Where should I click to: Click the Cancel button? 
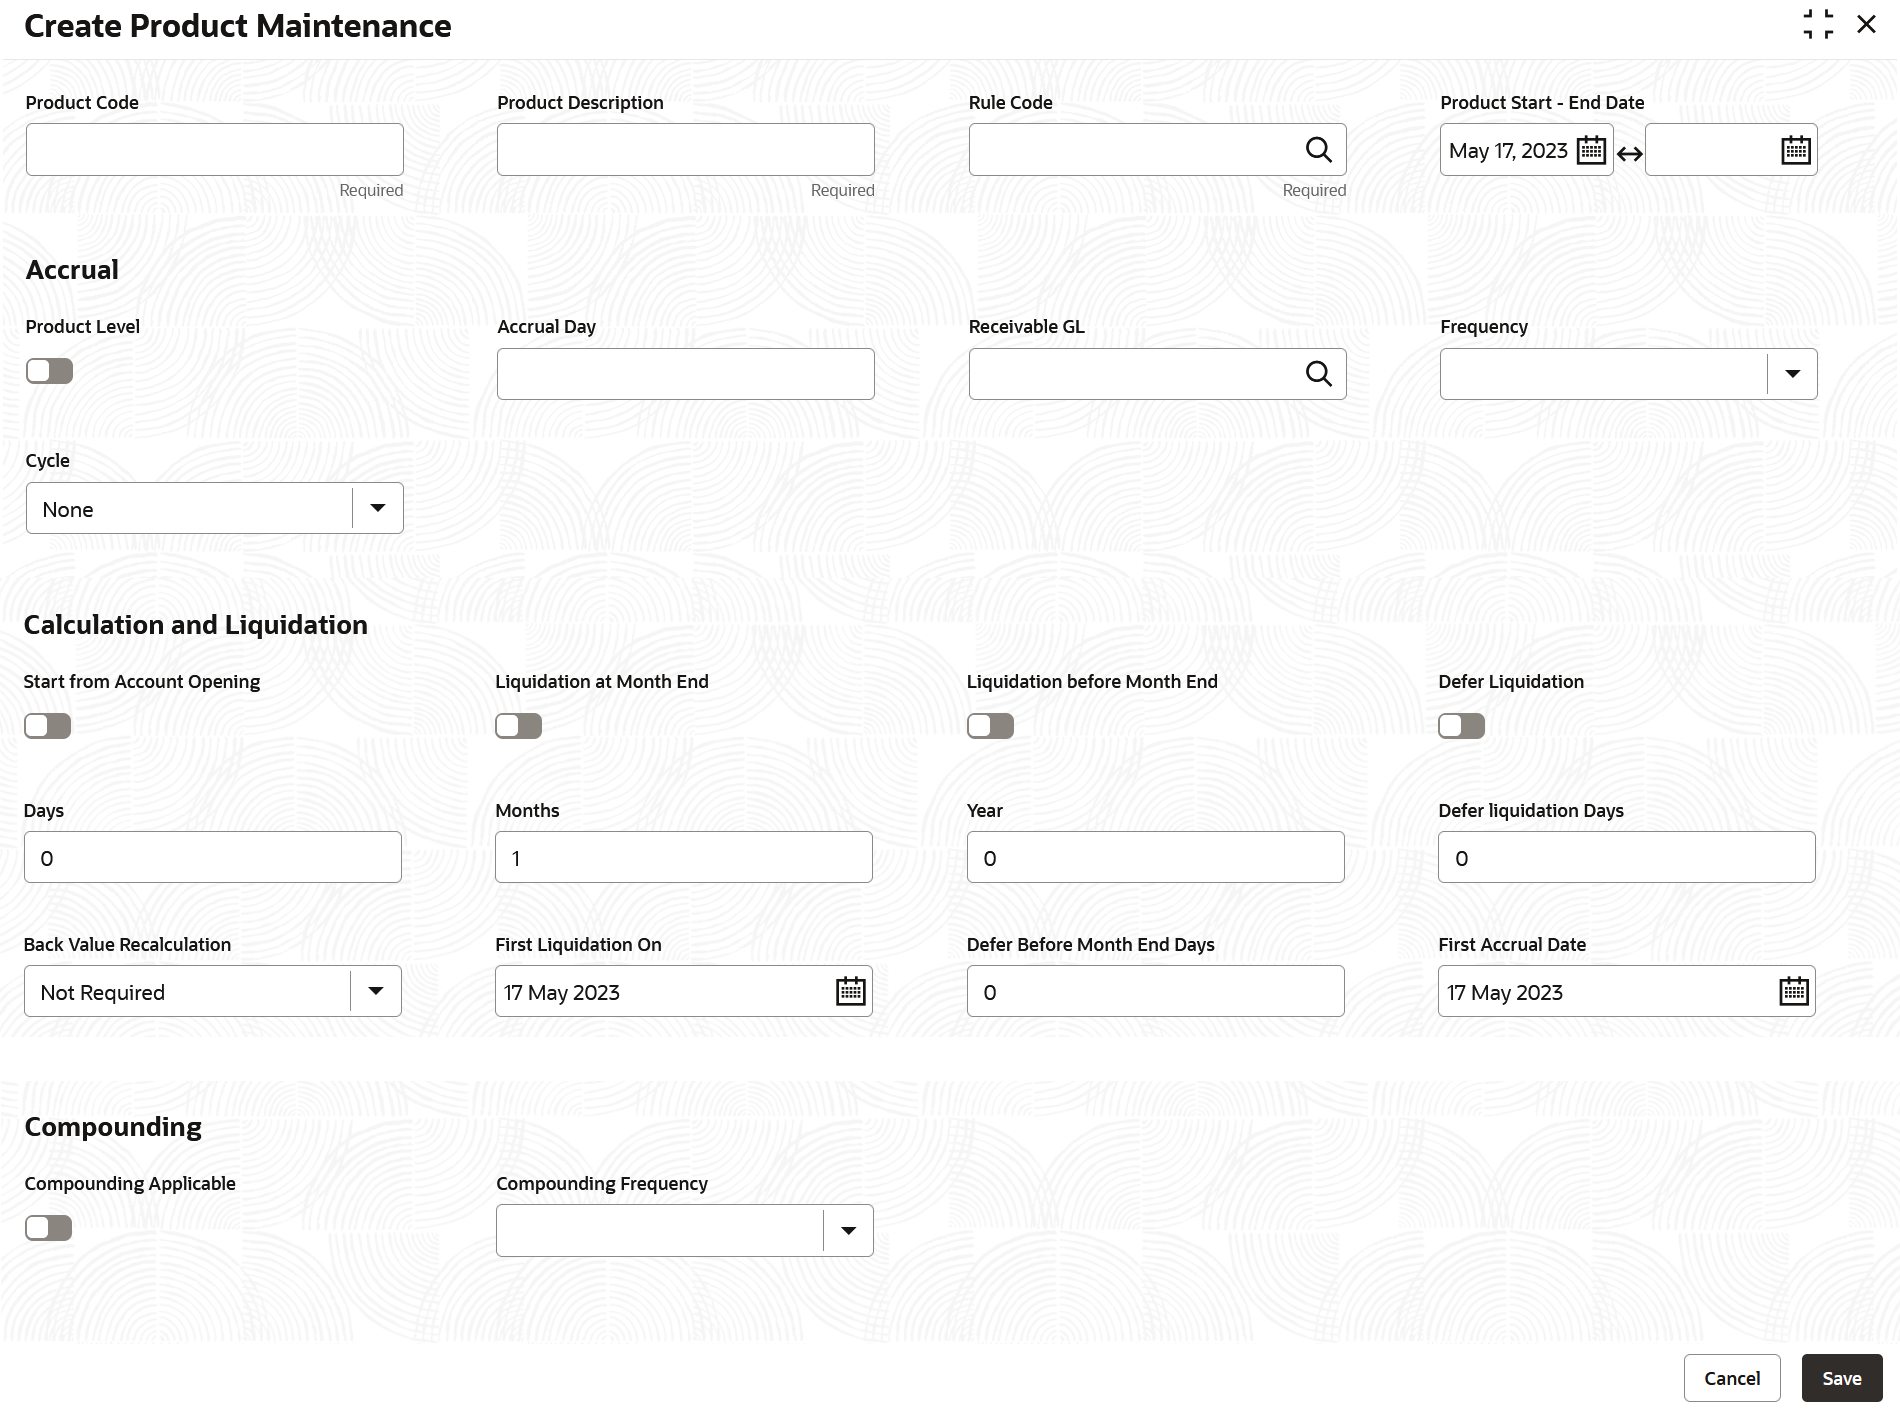click(x=1731, y=1378)
